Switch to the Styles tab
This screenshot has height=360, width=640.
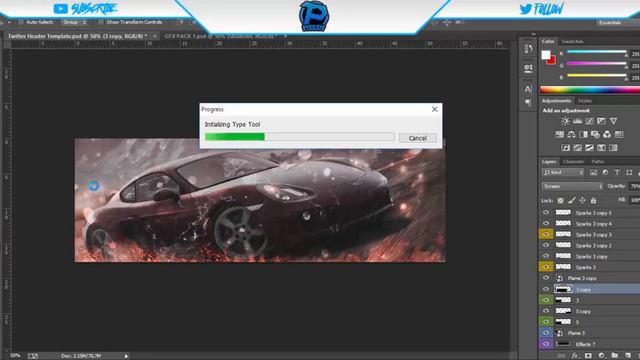[584, 101]
